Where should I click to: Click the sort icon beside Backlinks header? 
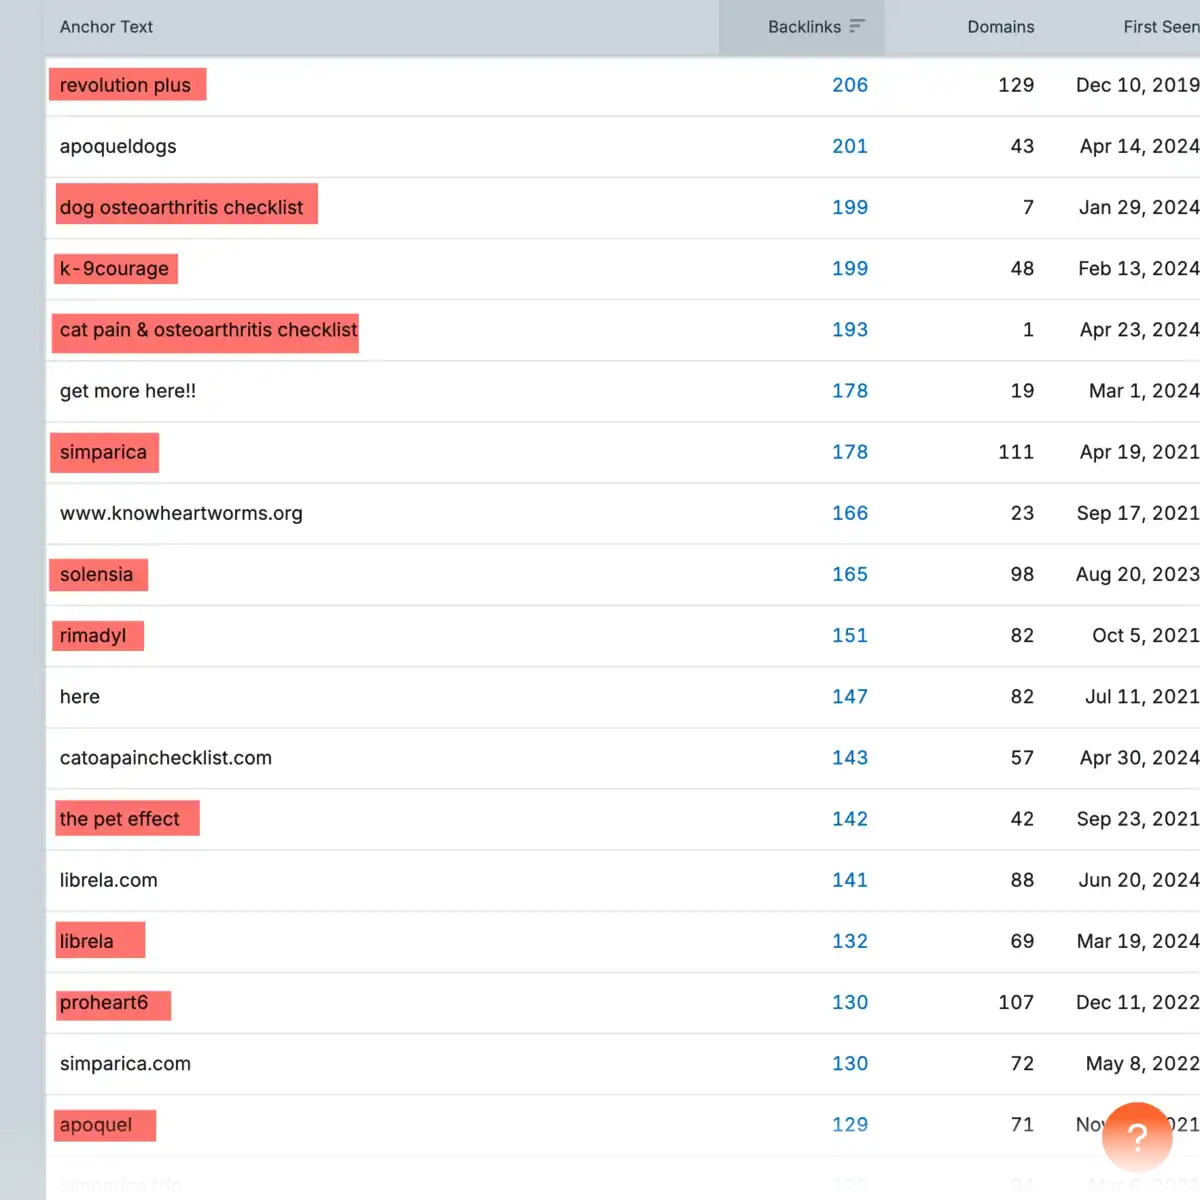(857, 27)
